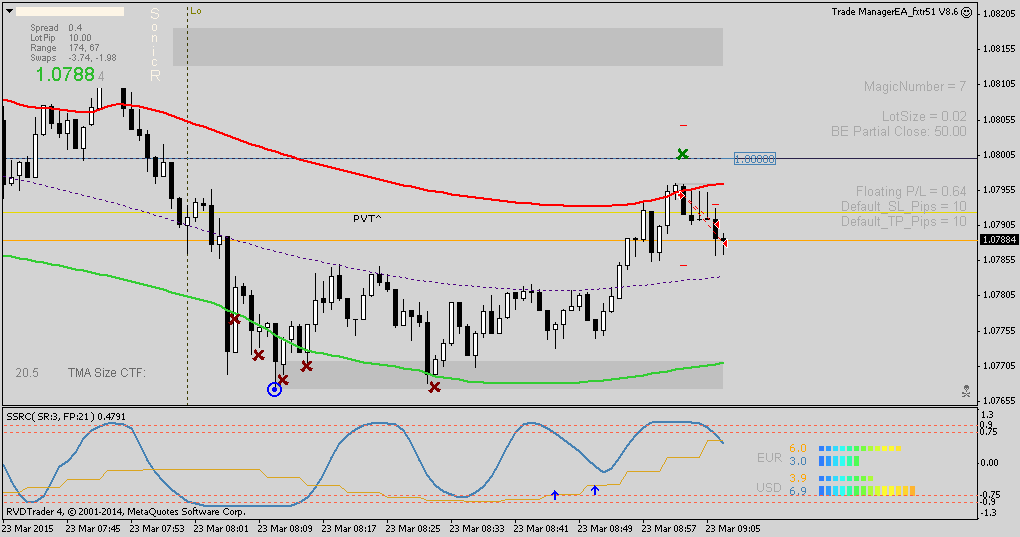The height and width of the screenshot is (537, 1020).
Task: Click the 1.08000 price label box
Action: (x=755, y=159)
